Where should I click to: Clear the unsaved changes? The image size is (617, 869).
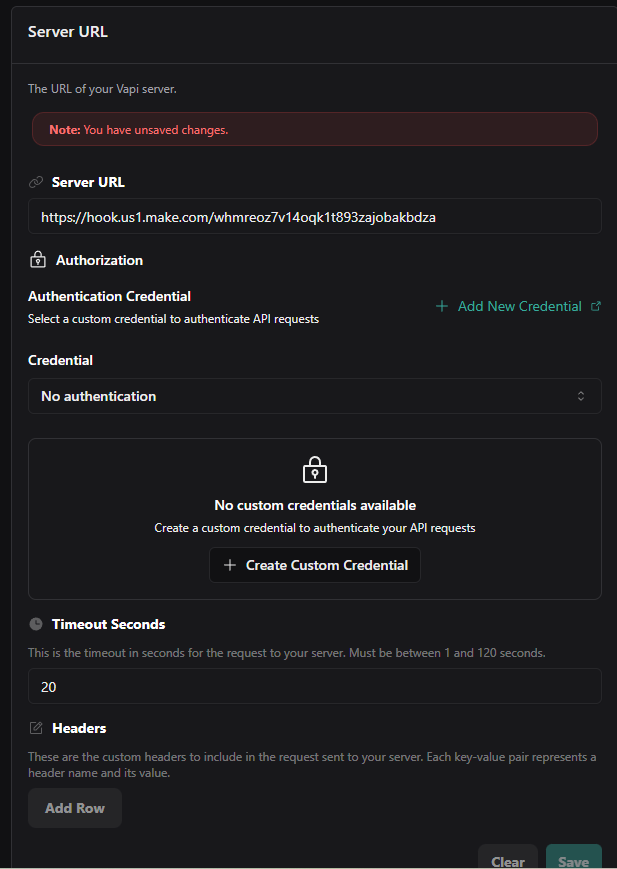click(x=508, y=861)
